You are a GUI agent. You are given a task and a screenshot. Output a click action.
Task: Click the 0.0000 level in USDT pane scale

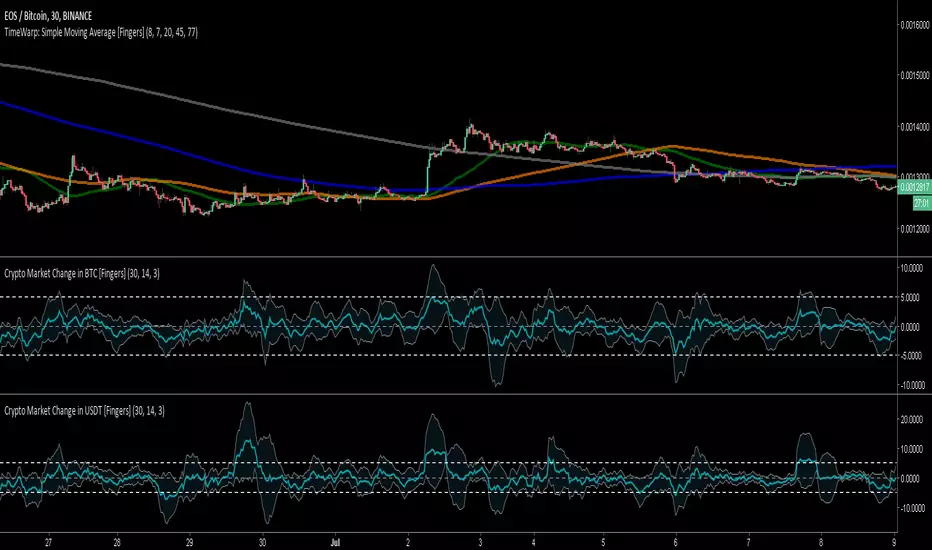pos(911,479)
